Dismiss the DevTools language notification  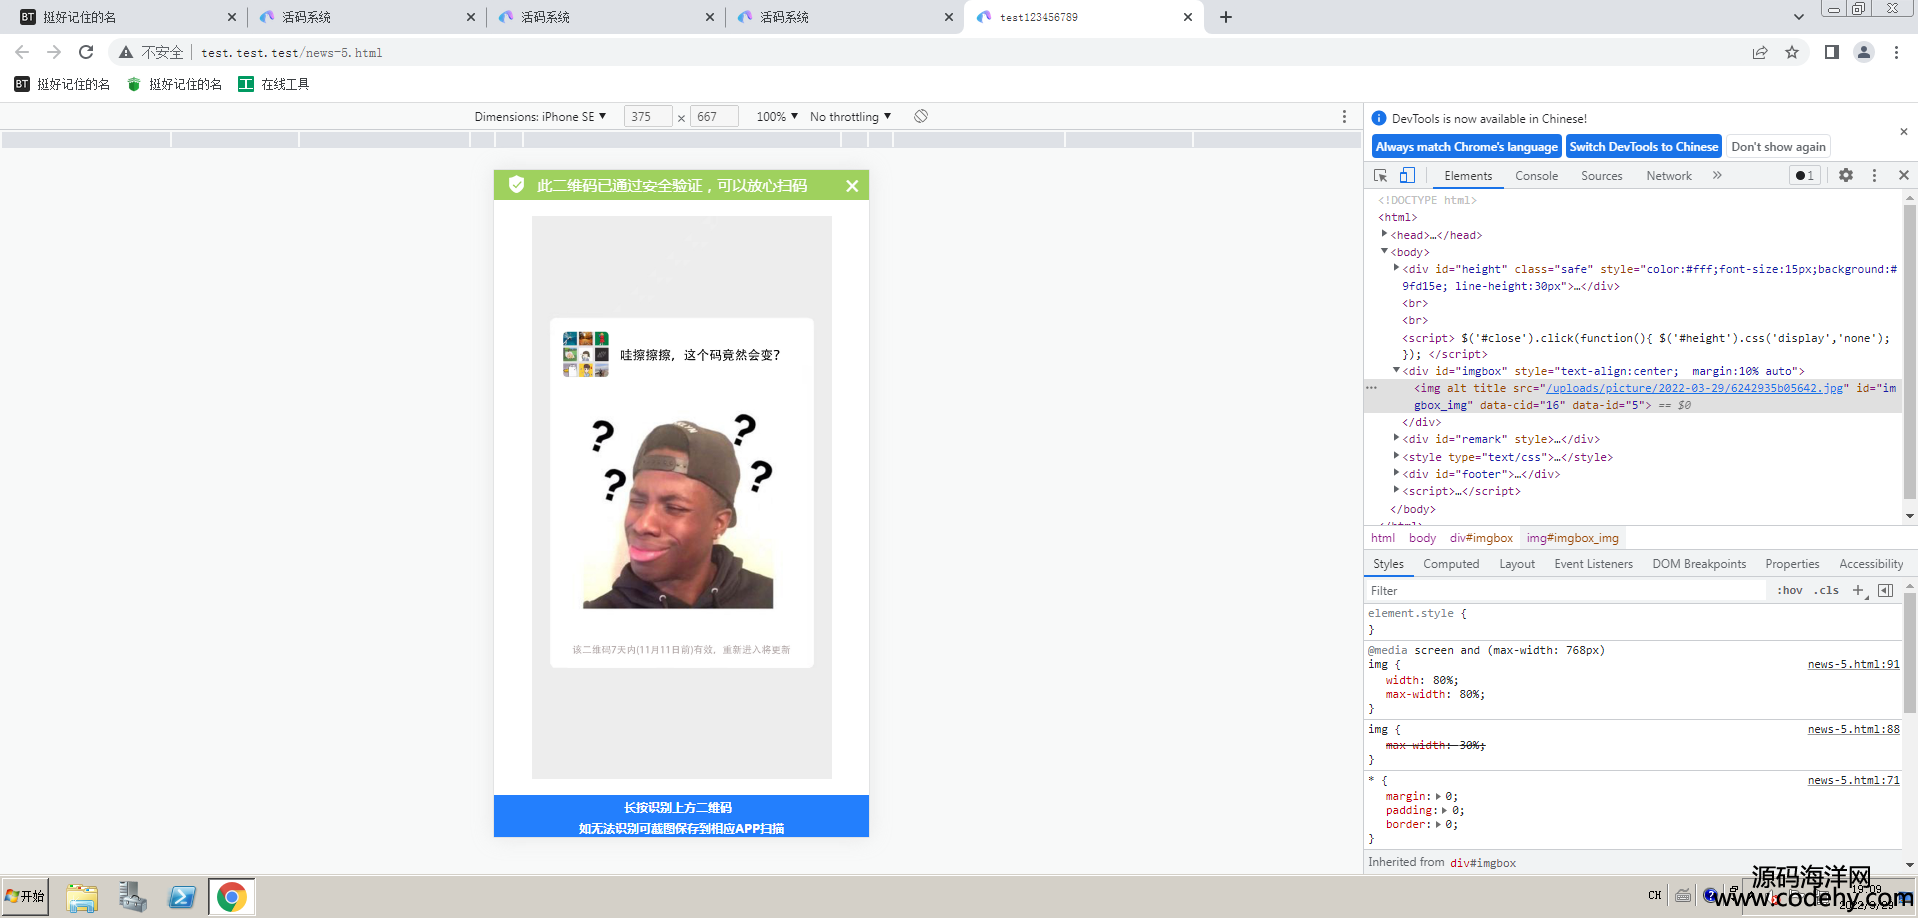coord(1903,132)
